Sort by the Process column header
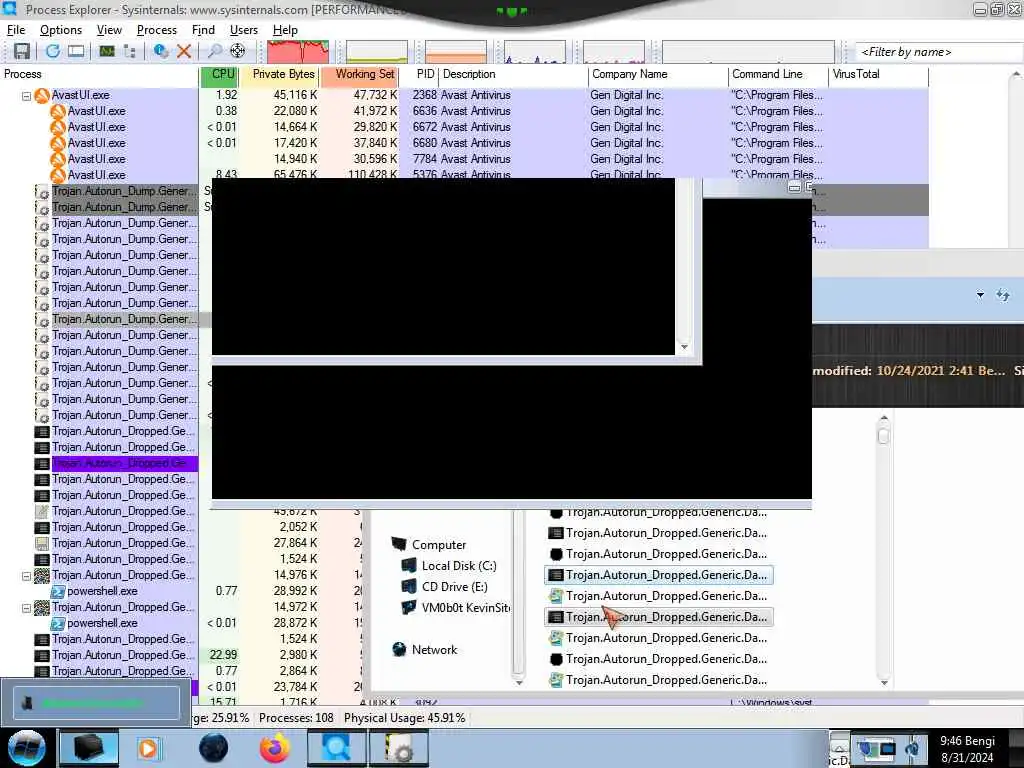Screen dimensions: 1024x768 coord(99,74)
